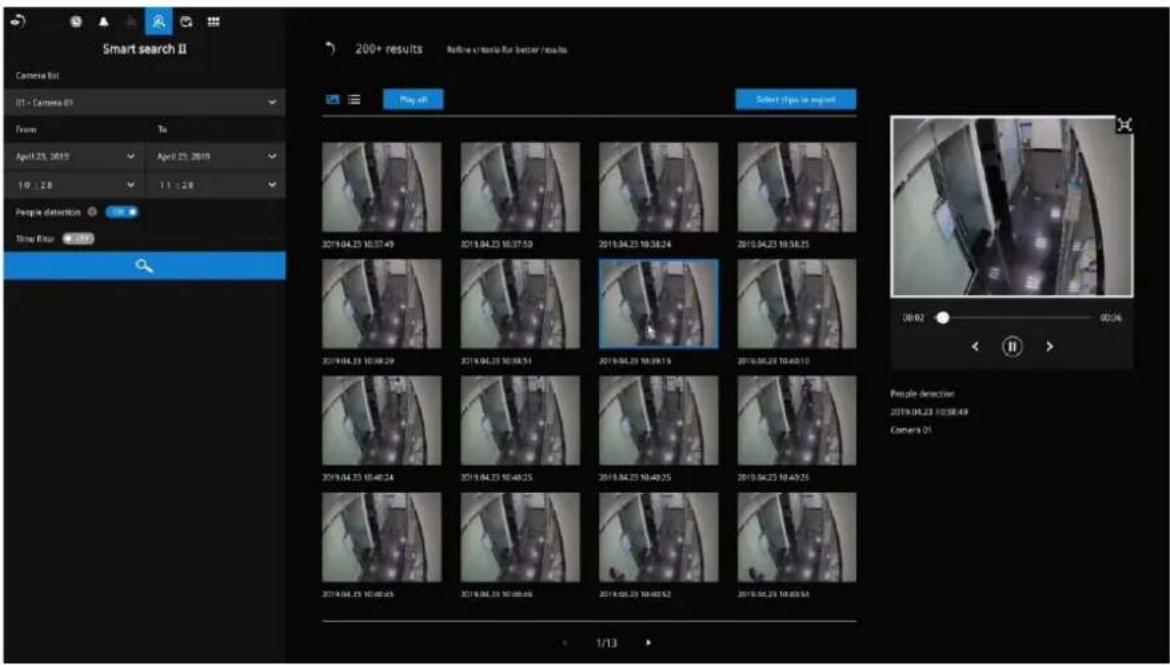Expand preview video to full screen
Image resolution: width=1170 pixels, height=665 pixels.
tap(1124, 125)
